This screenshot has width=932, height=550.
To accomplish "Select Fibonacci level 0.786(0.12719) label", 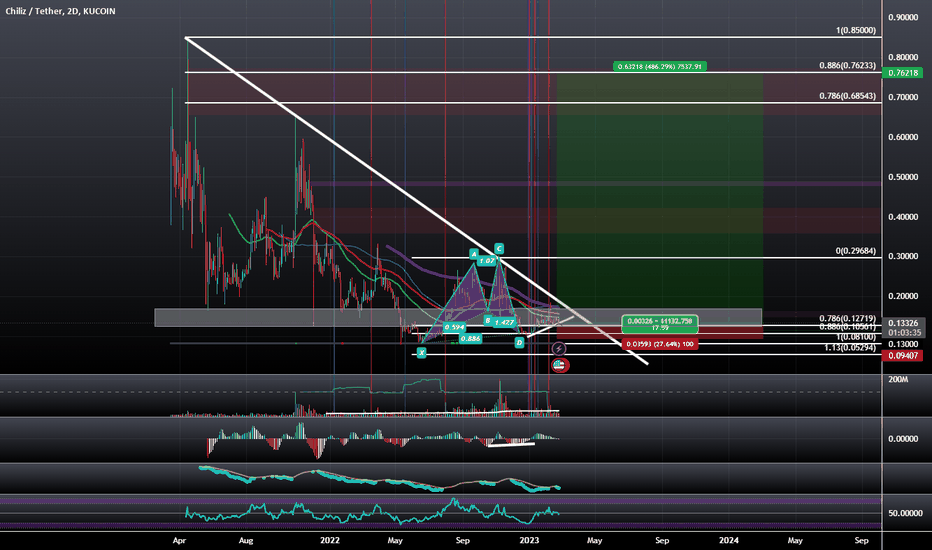I will [x=848, y=319].
